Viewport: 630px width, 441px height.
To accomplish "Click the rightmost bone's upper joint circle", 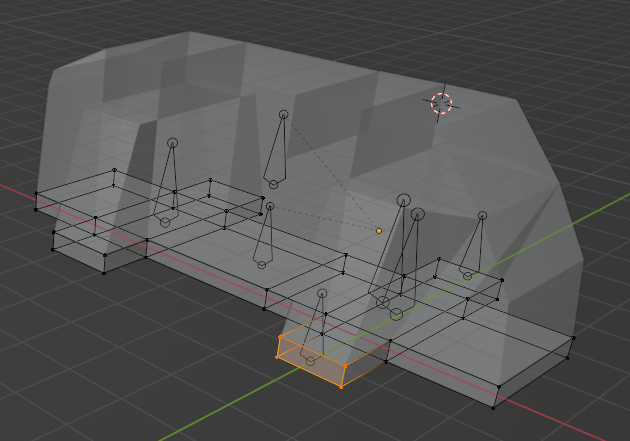I will (x=483, y=216).
